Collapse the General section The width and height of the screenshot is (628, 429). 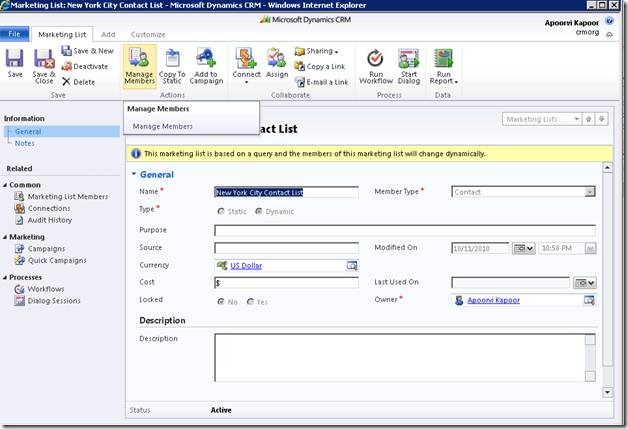tap(135, 174)
